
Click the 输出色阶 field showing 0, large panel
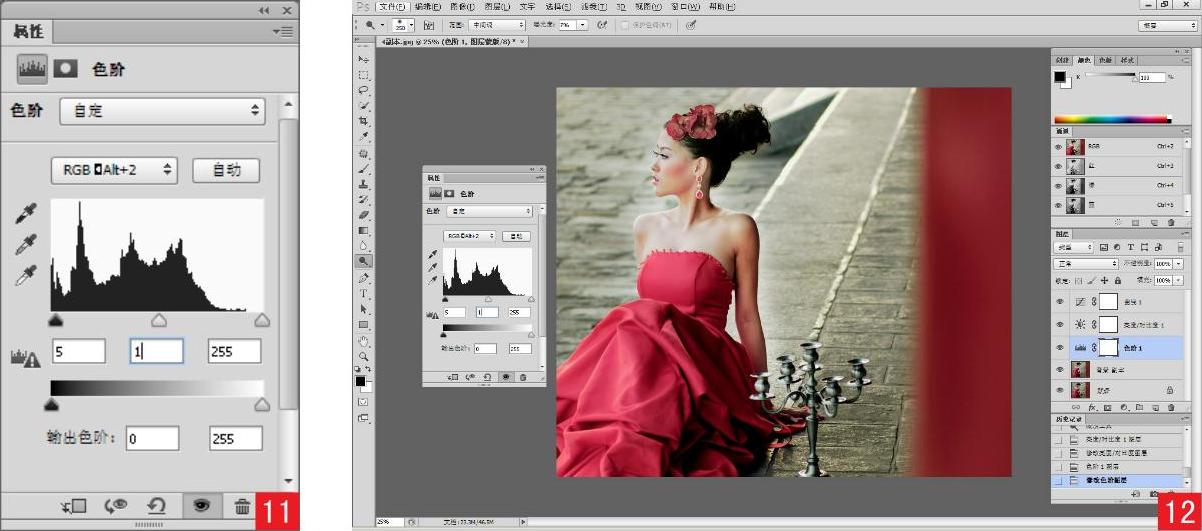click(153, 438)
